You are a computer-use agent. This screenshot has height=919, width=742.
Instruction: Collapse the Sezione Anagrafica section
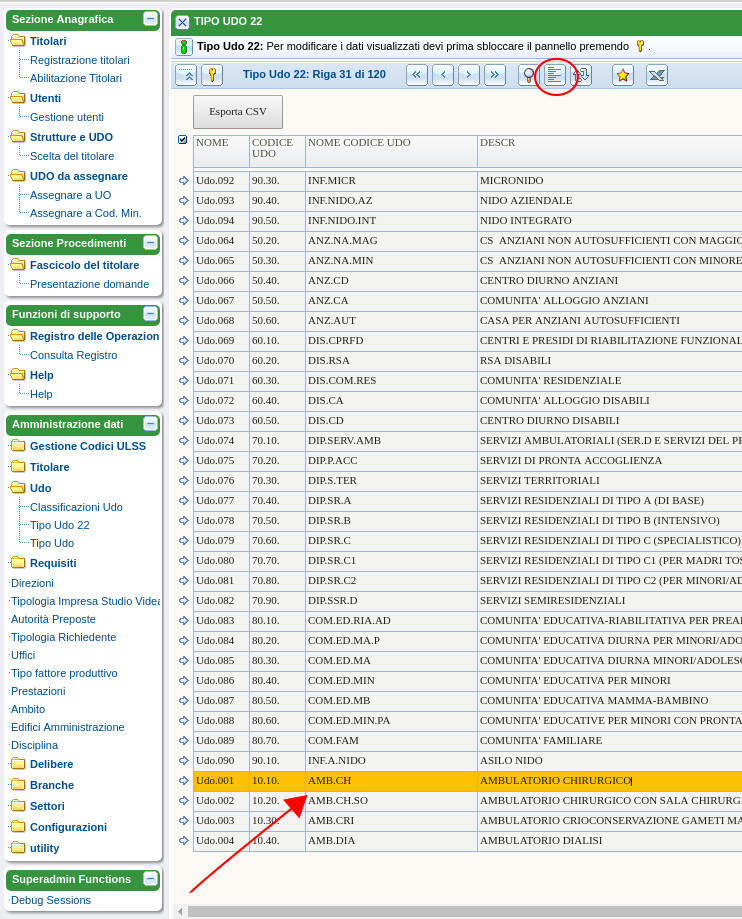tap(150, 19)
